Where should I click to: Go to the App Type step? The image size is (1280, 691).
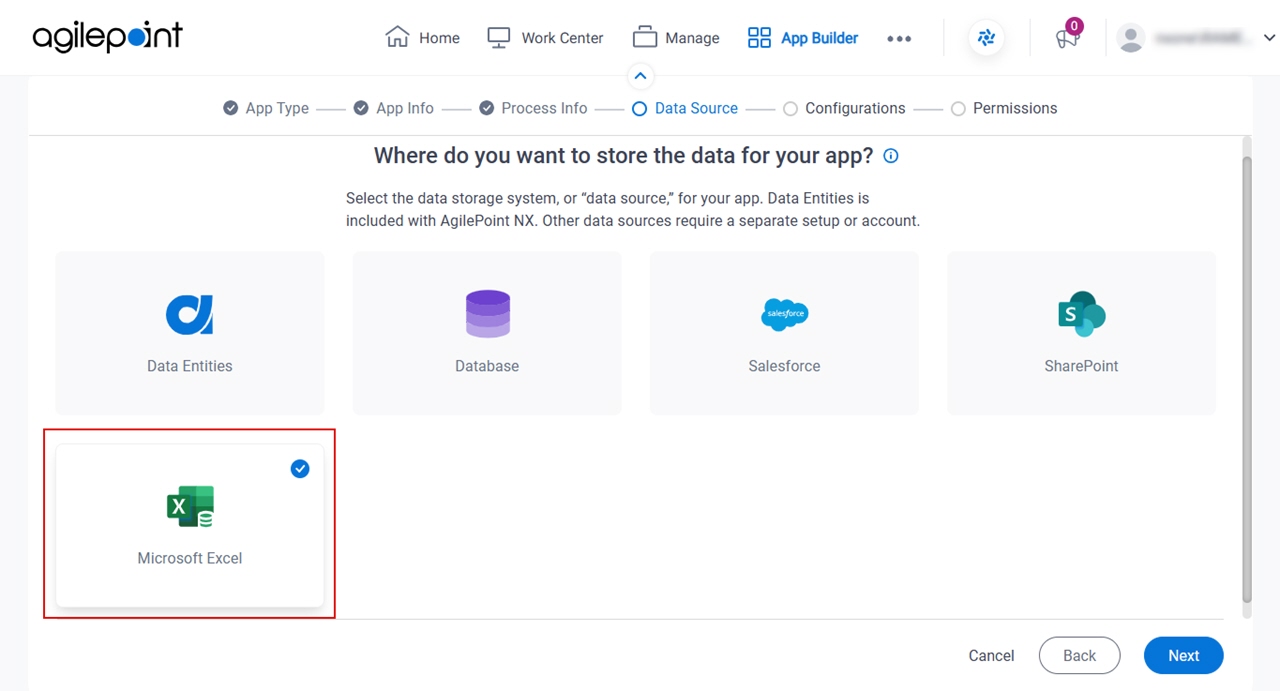(x=266, y=108)
